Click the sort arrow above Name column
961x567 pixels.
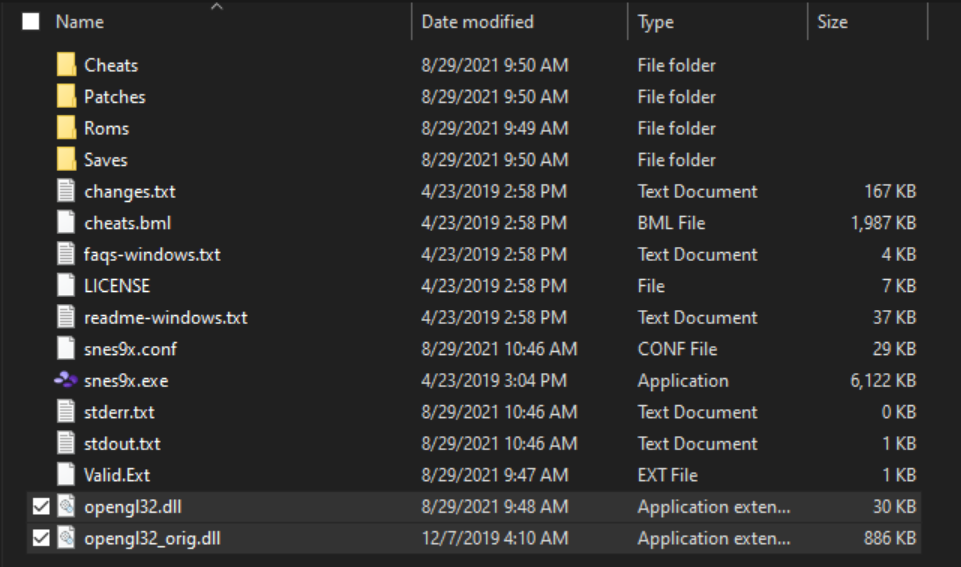click(216, 7)
